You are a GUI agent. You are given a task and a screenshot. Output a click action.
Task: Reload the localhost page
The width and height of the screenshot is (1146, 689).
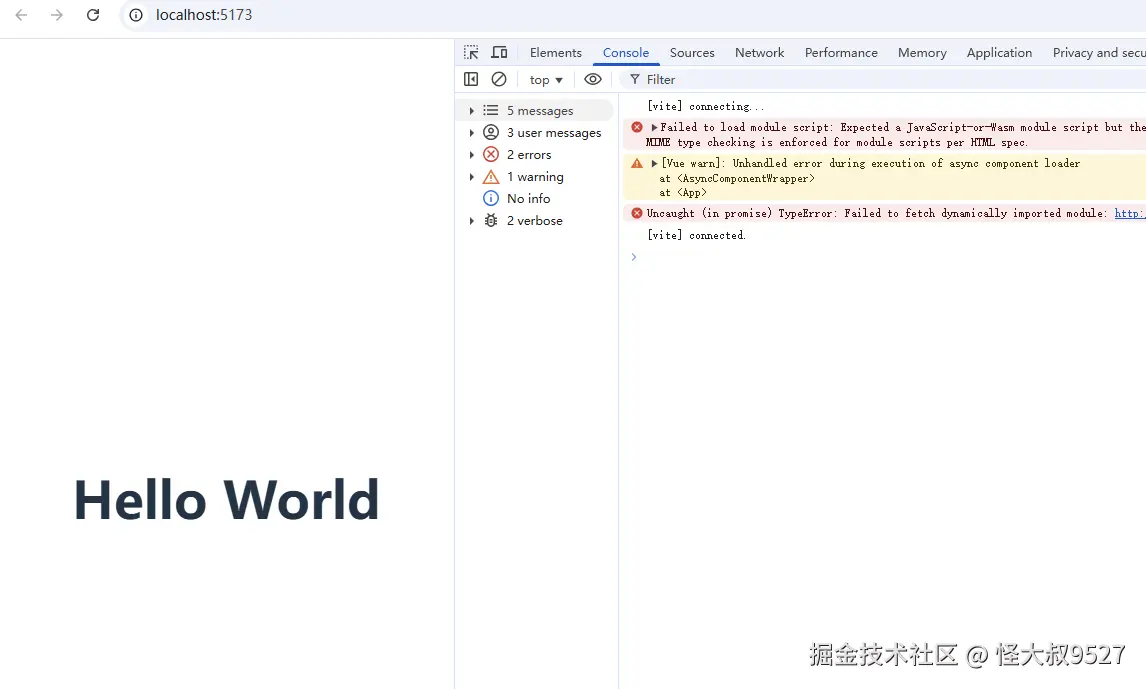(x=93, y=15)
